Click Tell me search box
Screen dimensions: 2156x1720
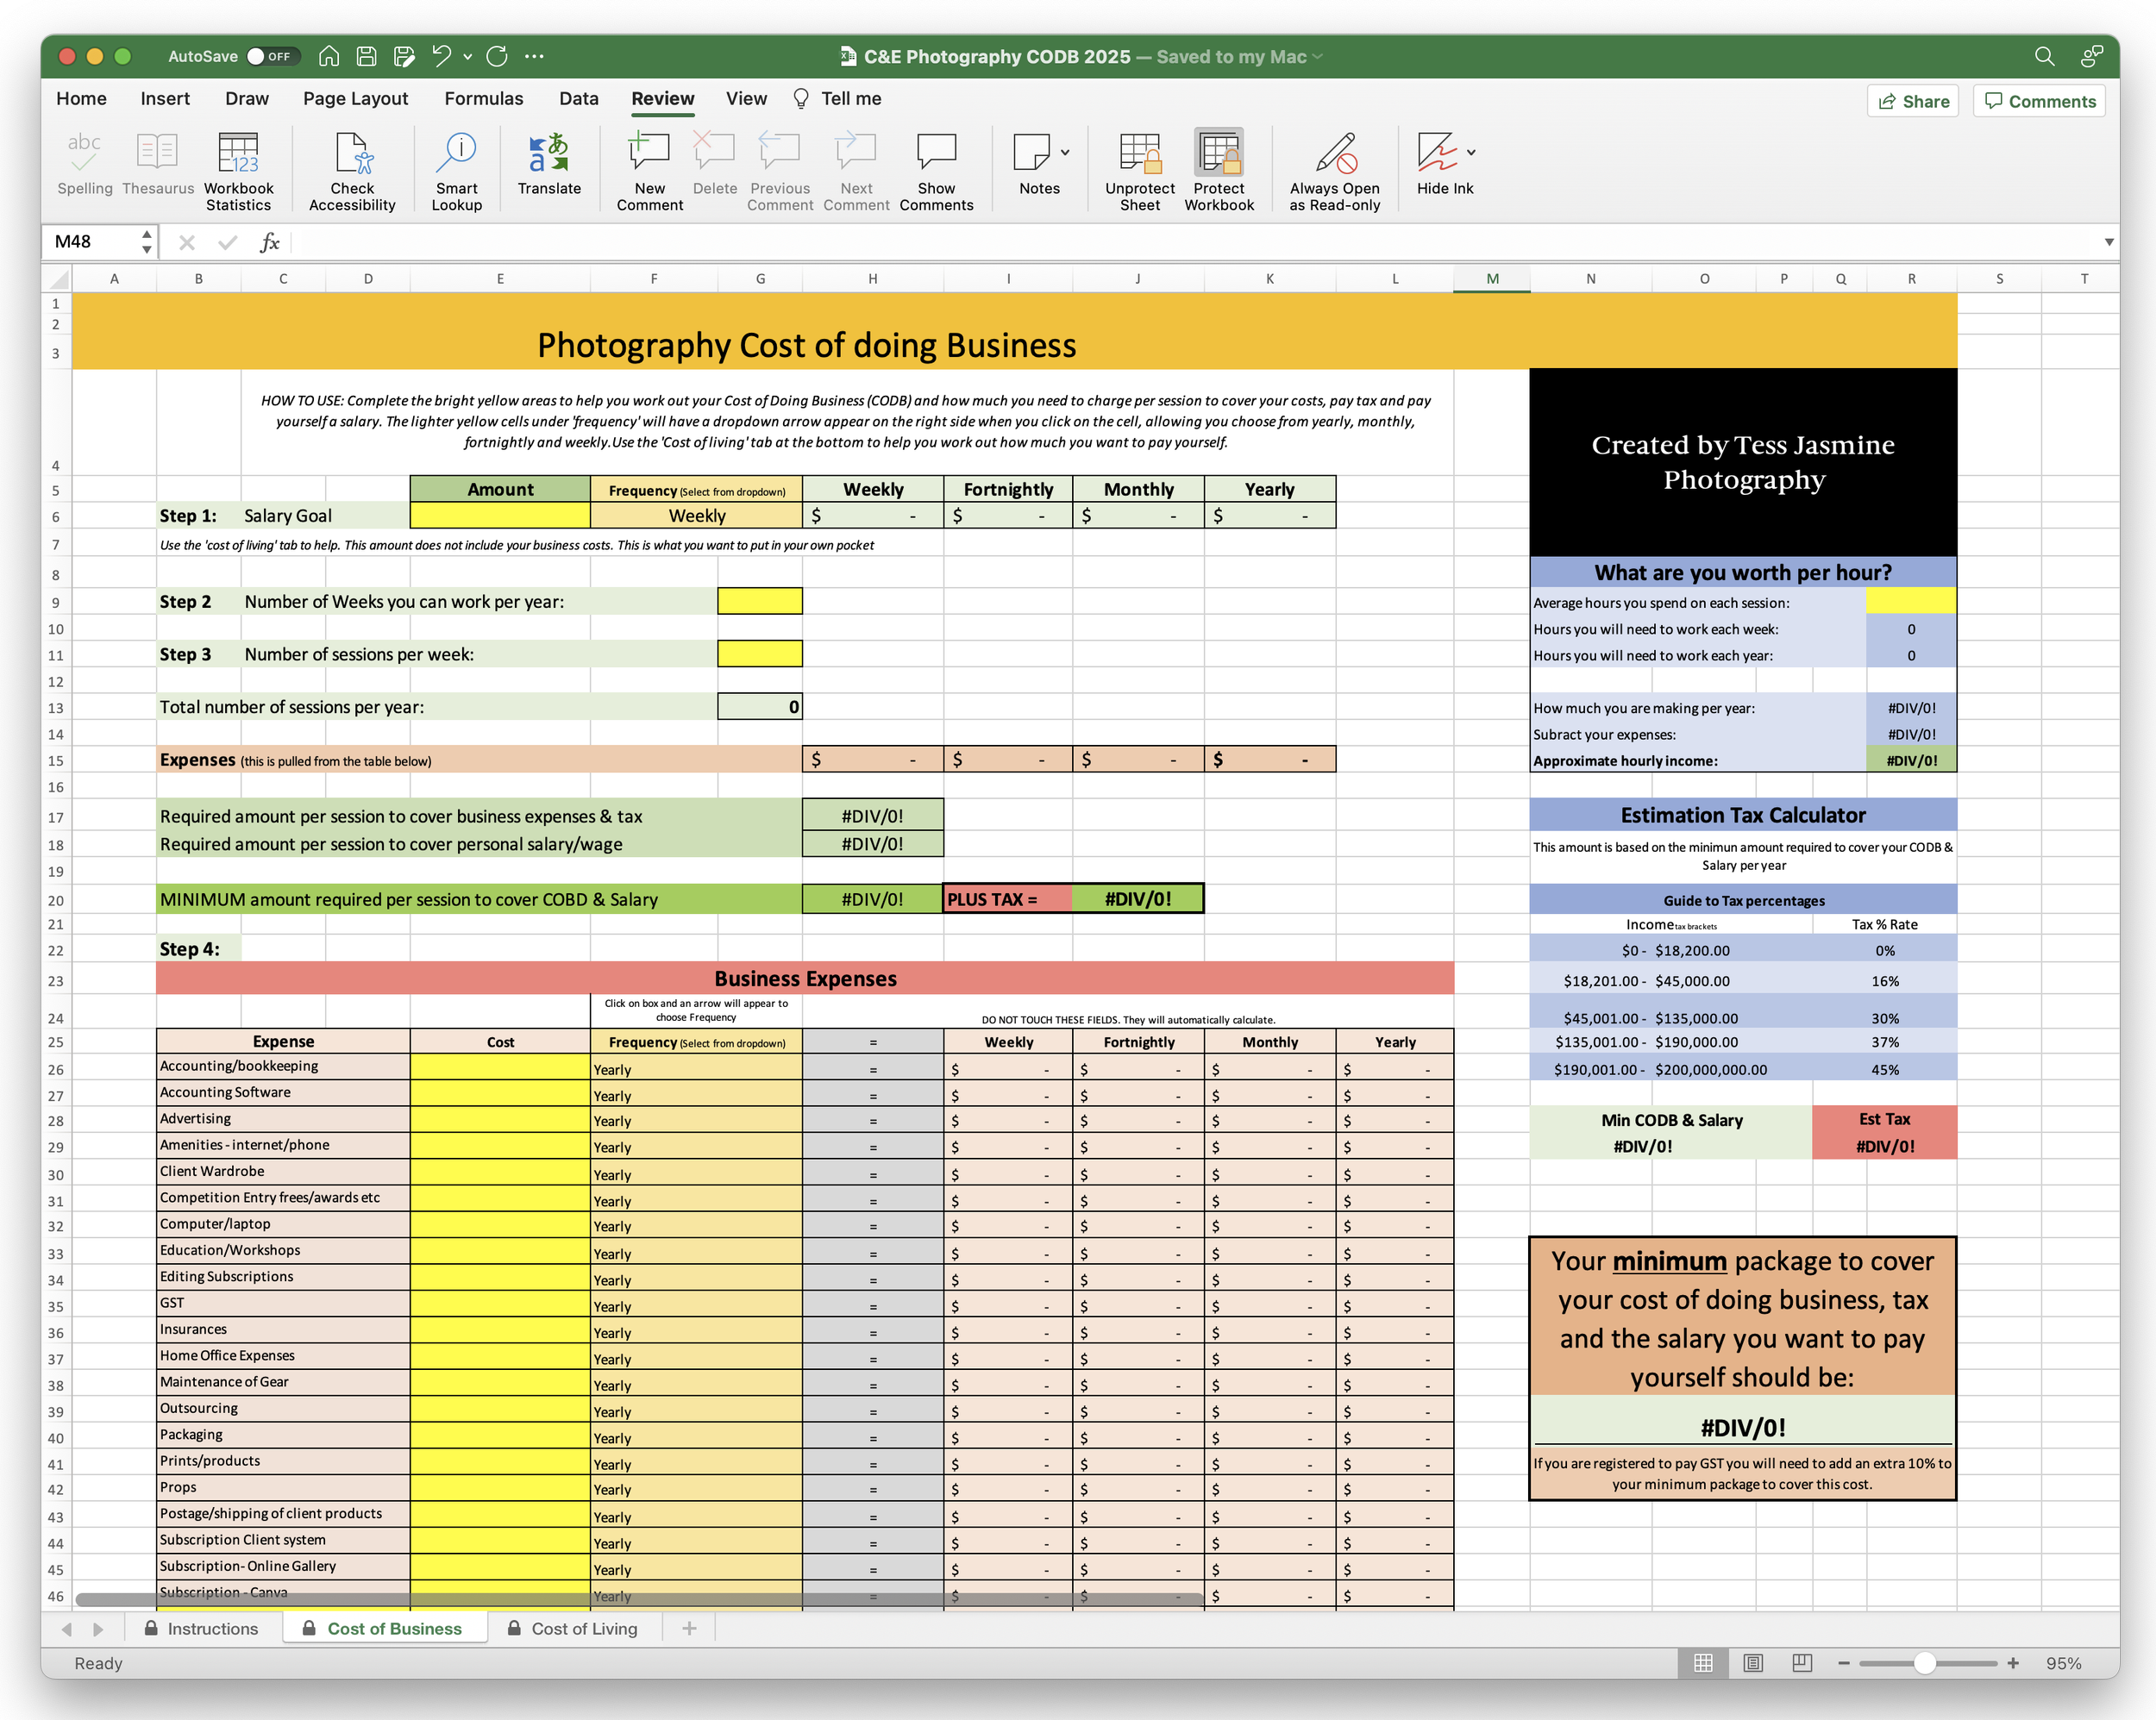tap(837, 99)
